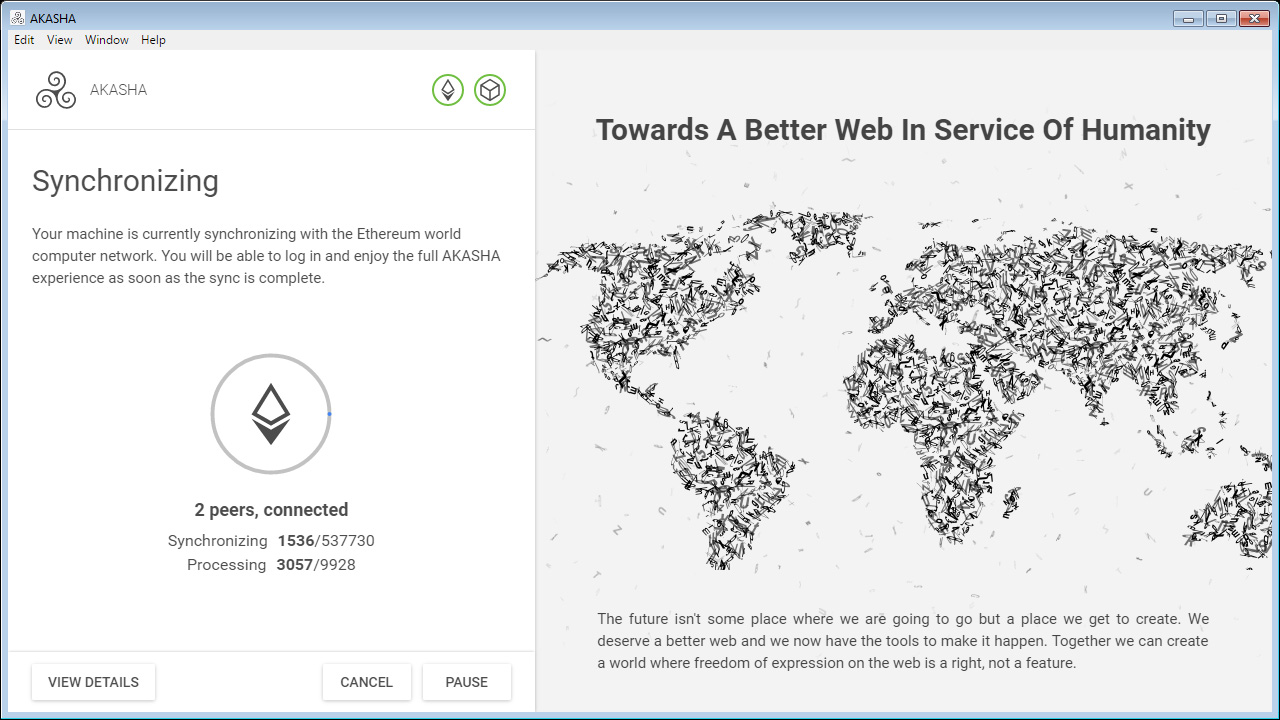Cancel the synchronization
This screenshot has height=720, width=1280.
367,682
